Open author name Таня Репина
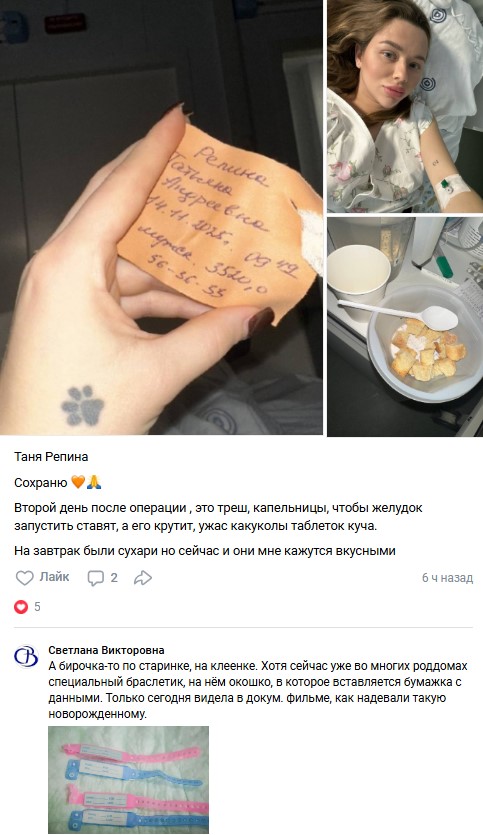This screenshot has width=483, height=835. pos(51,456)
